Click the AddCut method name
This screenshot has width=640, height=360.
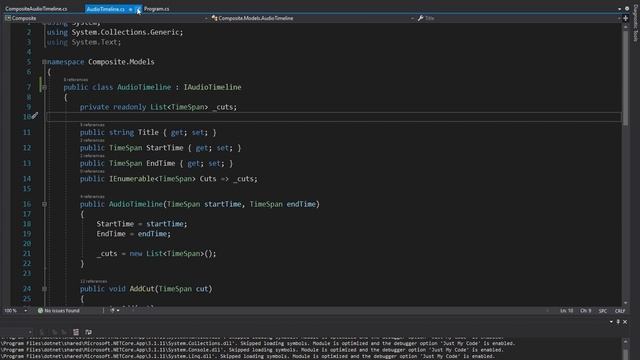pyautogui.click(x=142, y=289)
